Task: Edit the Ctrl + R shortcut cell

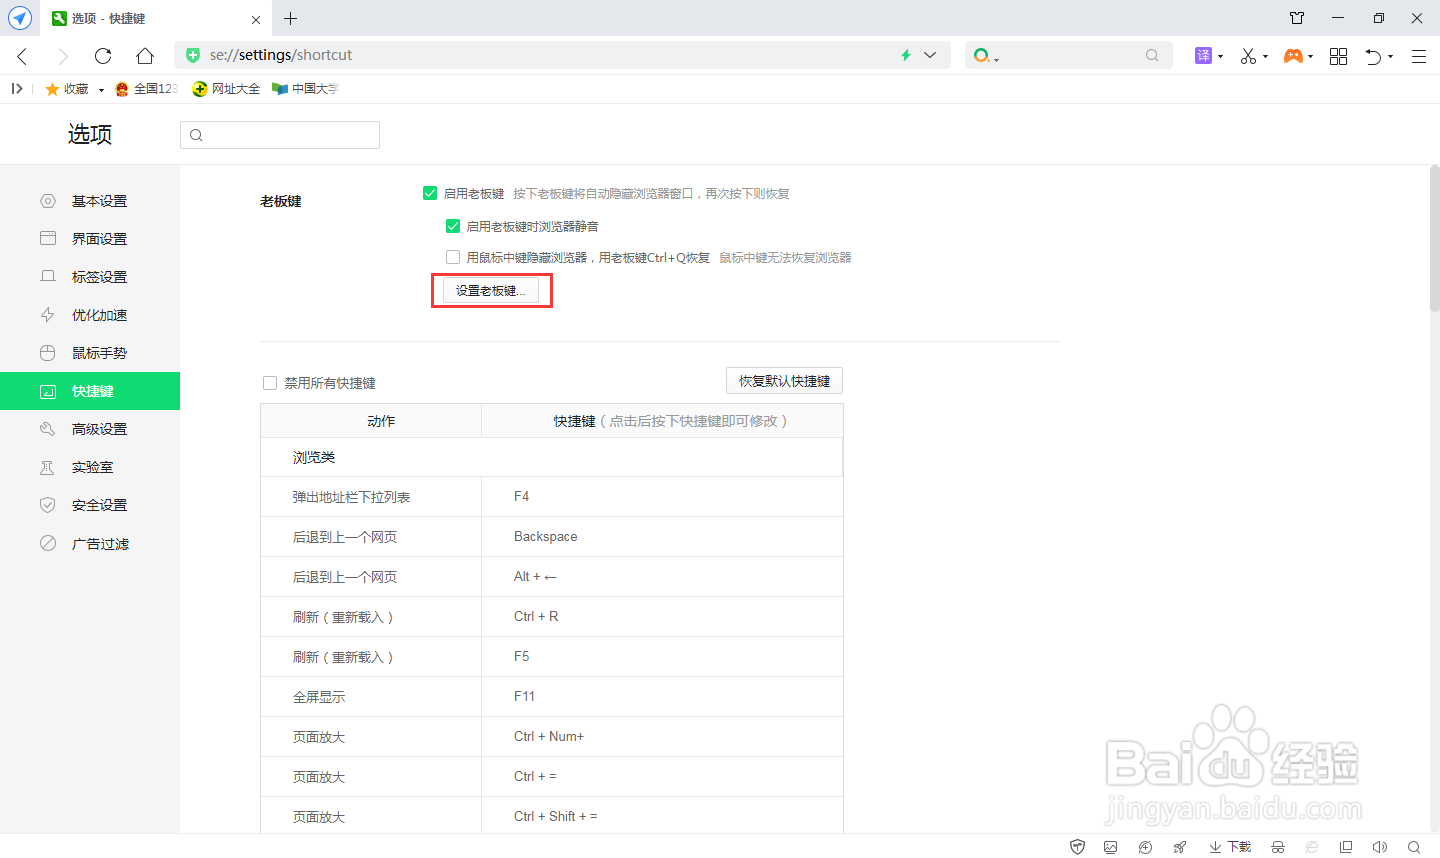Action: pyautogui.click(x=662, y=616)
